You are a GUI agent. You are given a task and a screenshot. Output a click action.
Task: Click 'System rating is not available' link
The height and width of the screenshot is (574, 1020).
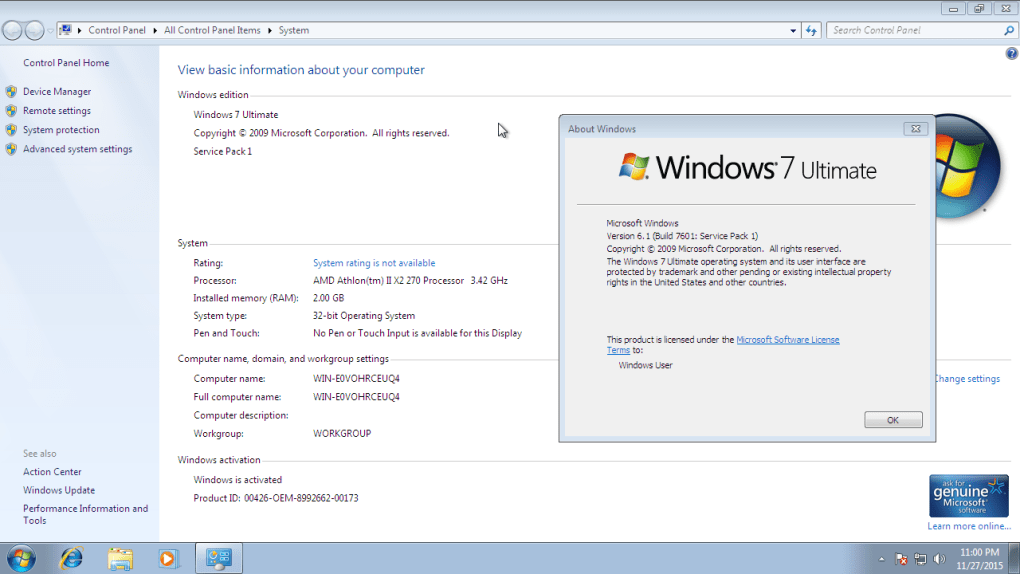click(x=374, y=263)
